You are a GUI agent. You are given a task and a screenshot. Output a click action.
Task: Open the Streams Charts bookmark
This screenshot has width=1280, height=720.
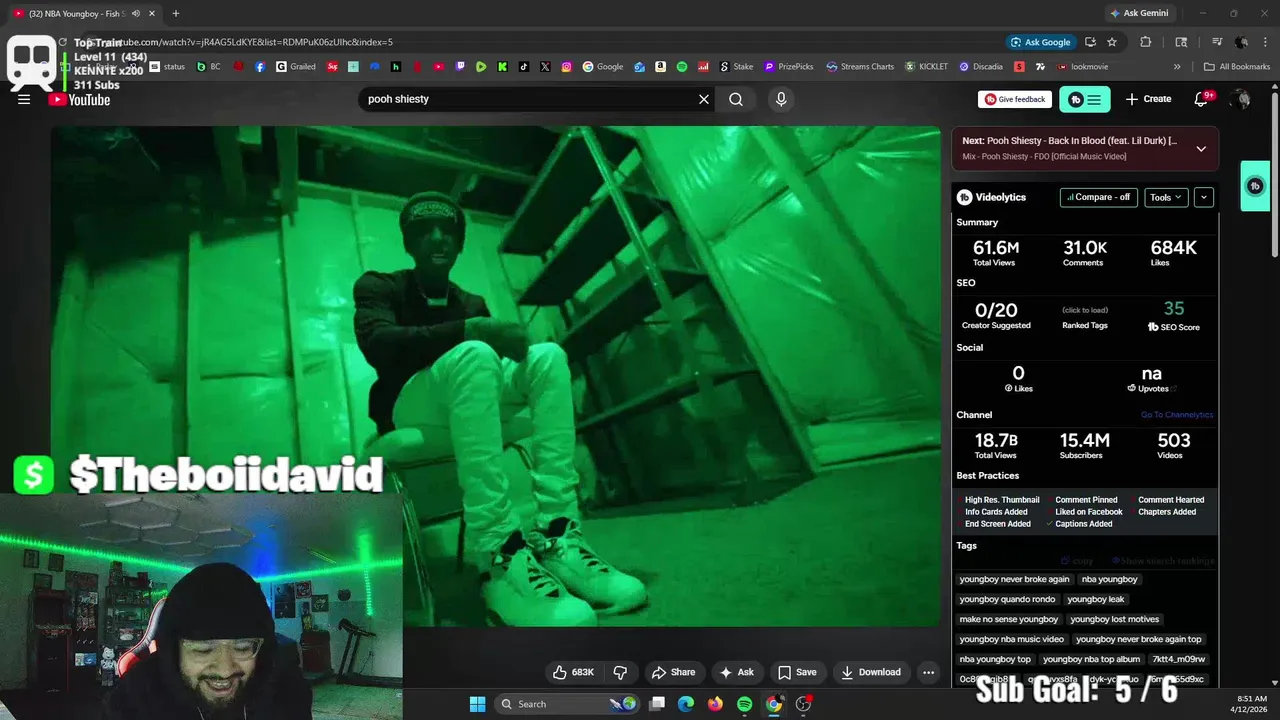860,67
